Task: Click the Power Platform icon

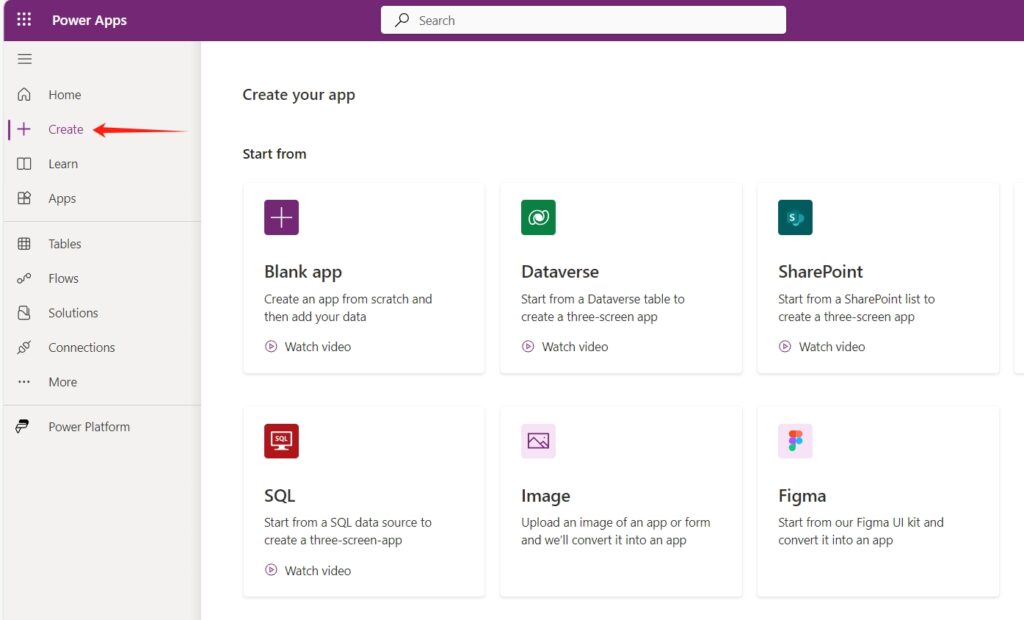Action: (23, 427)
